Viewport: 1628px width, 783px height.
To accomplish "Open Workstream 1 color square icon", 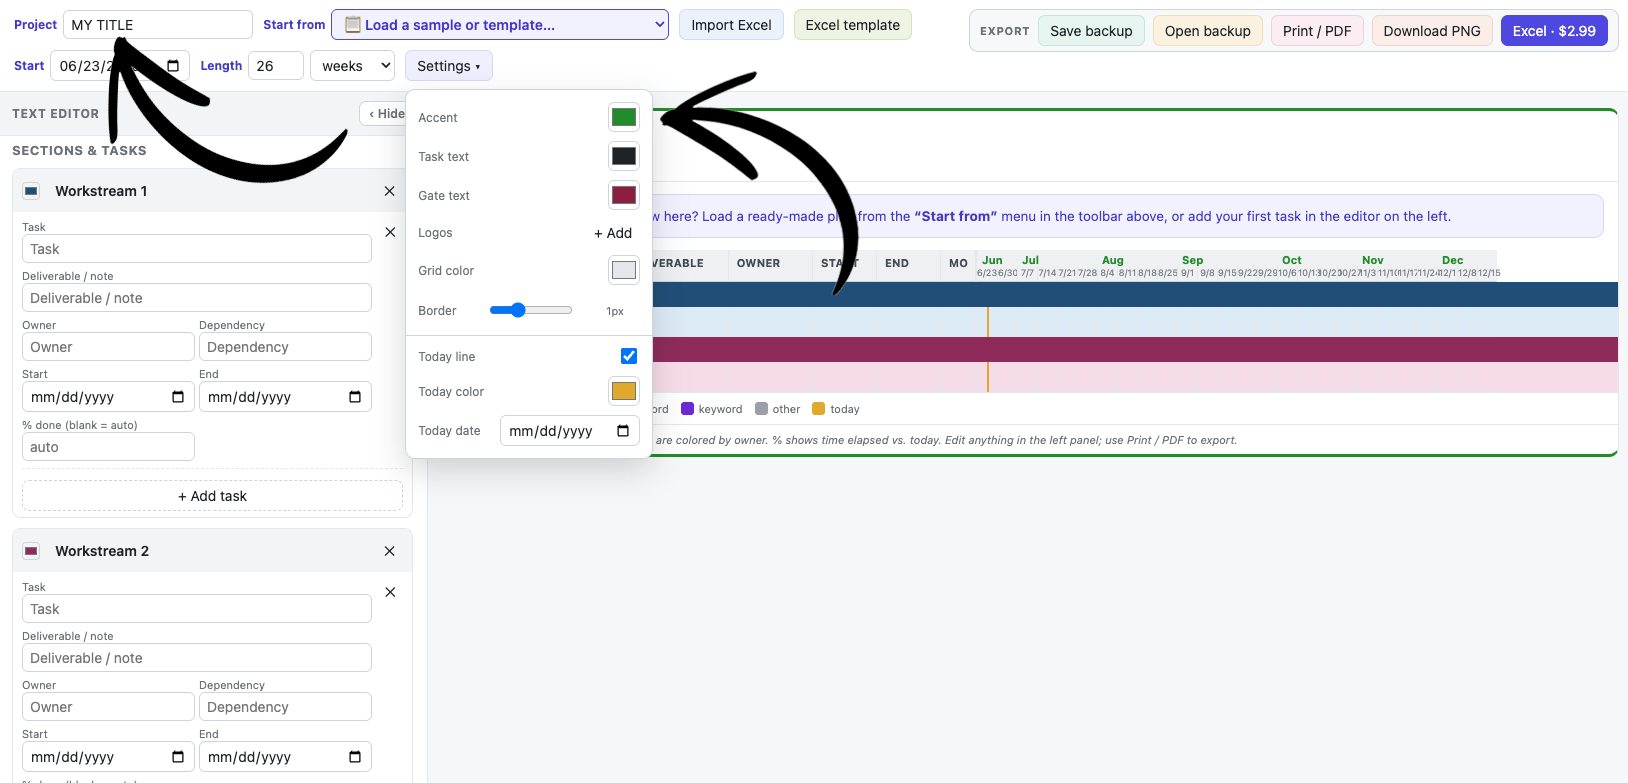I will pos(31,191).
